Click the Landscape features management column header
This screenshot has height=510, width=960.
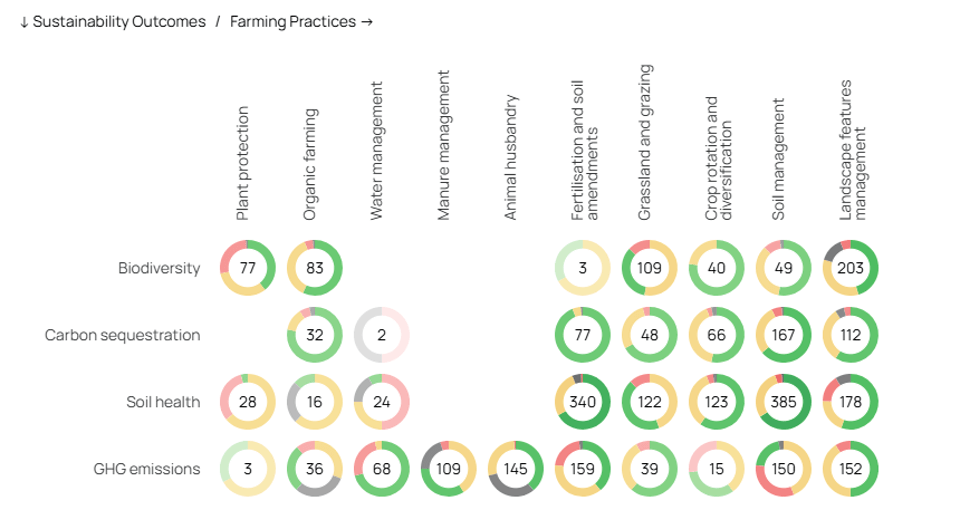click(x=853, y=150)
